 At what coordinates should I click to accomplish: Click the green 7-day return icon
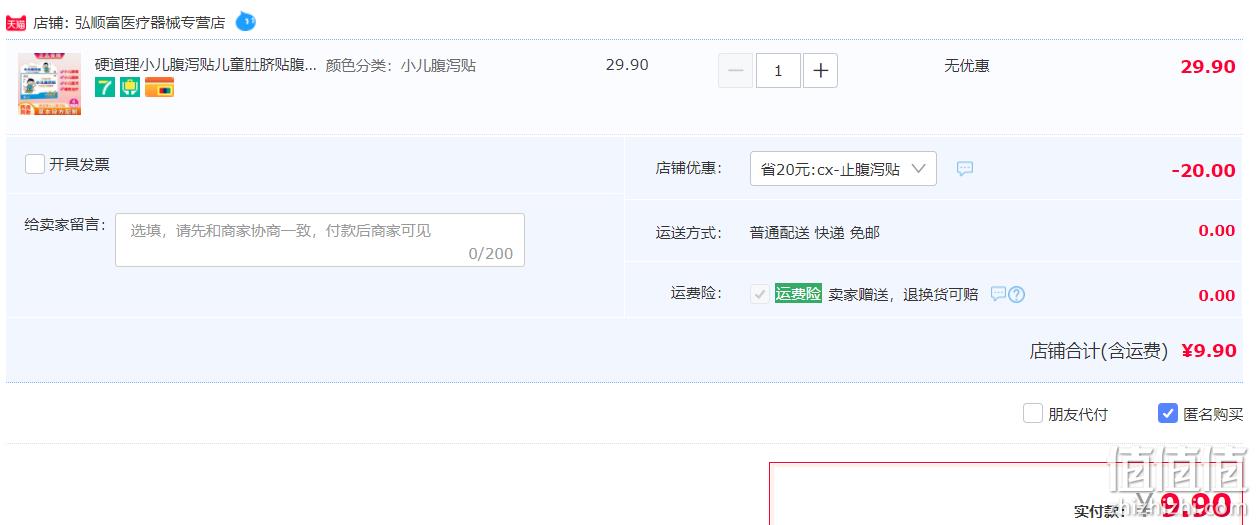coord(105,88)
